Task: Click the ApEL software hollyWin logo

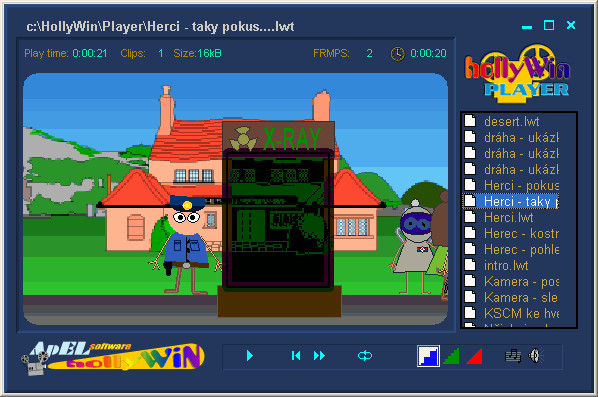Action: click(x=113, y=357)
